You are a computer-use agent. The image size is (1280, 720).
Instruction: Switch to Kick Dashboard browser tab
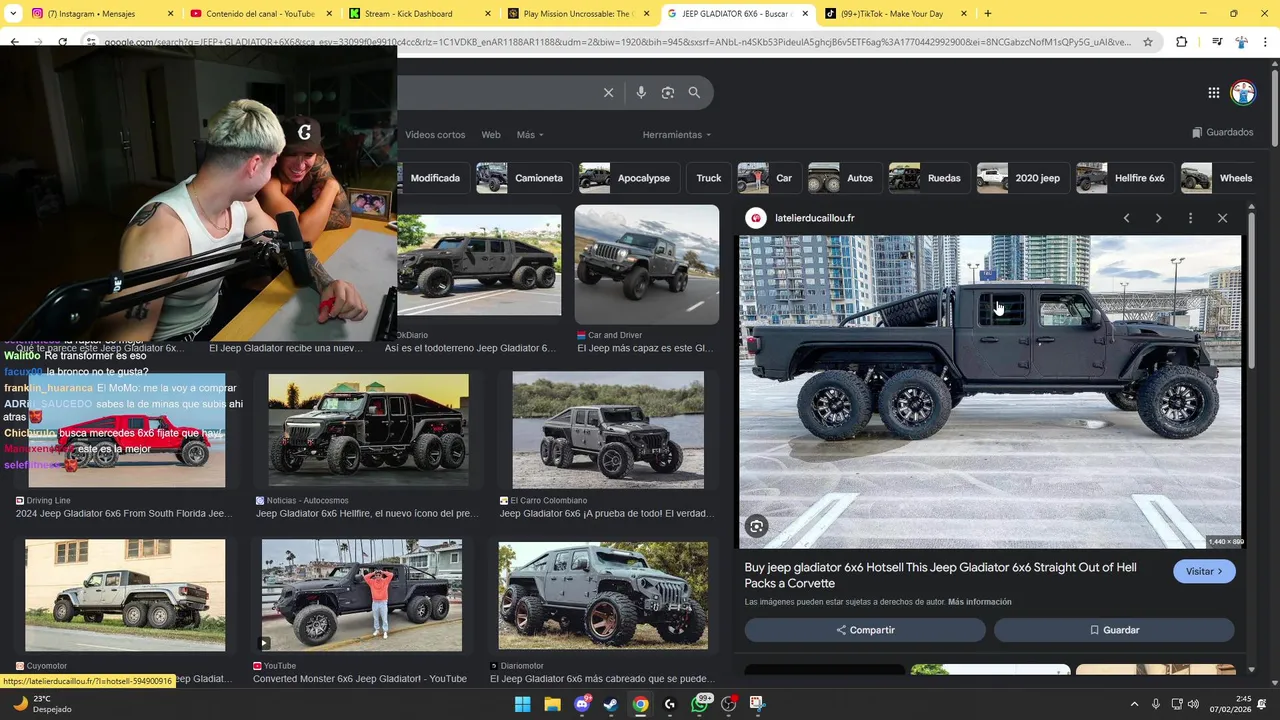(418, 14)
